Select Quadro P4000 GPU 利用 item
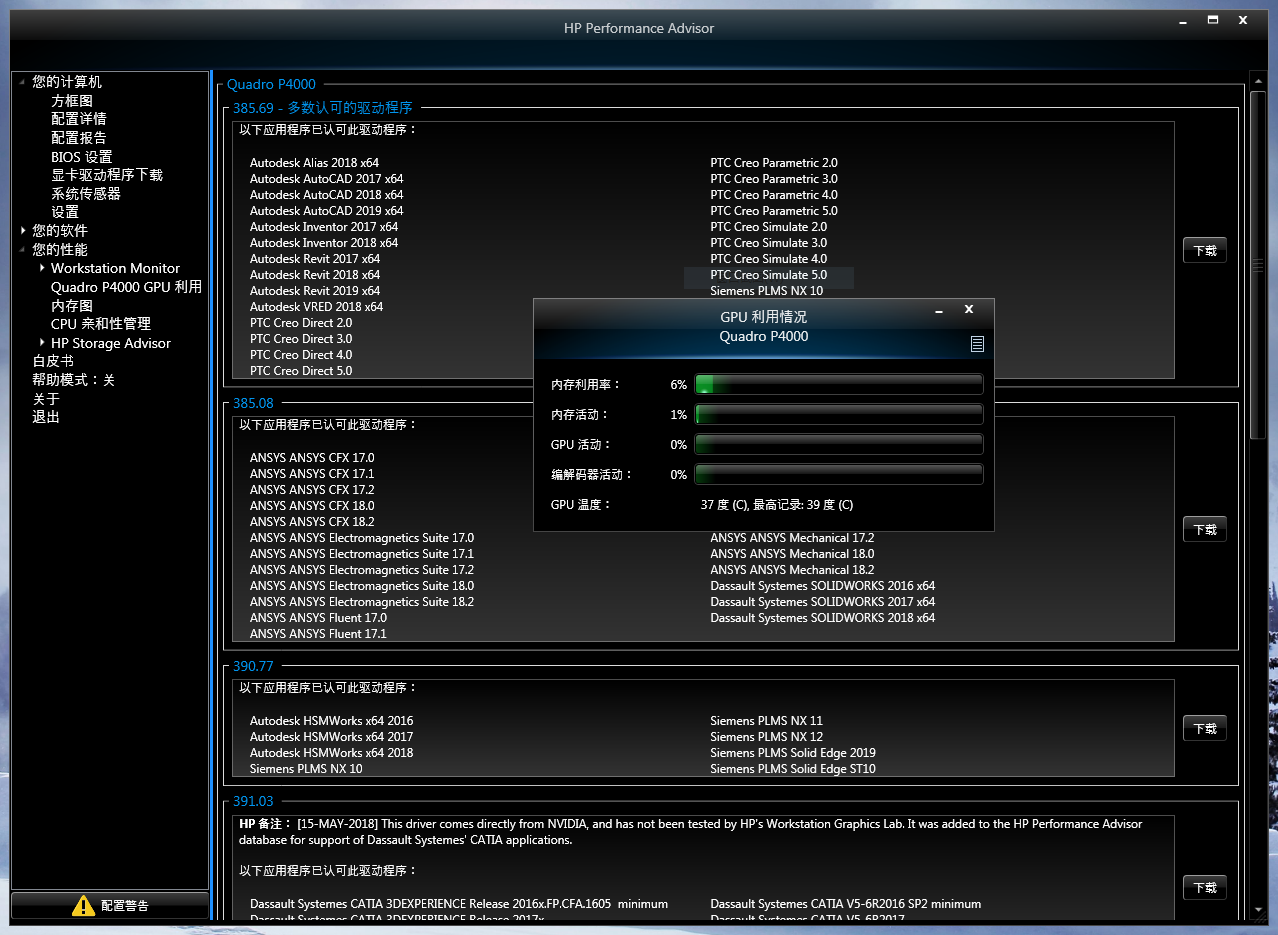This screenshot has width=1278, height=935. pyautogui.click(x=127, y=287)
